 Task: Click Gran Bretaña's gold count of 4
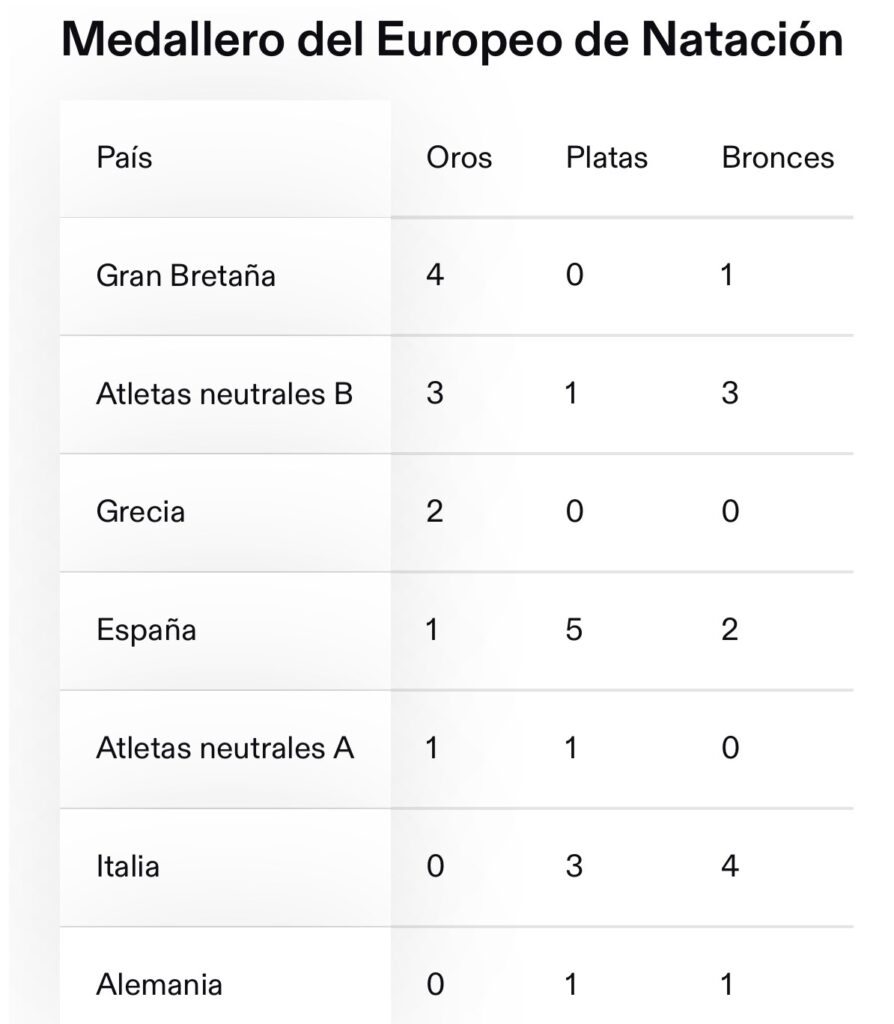click(x=435, y=275)
